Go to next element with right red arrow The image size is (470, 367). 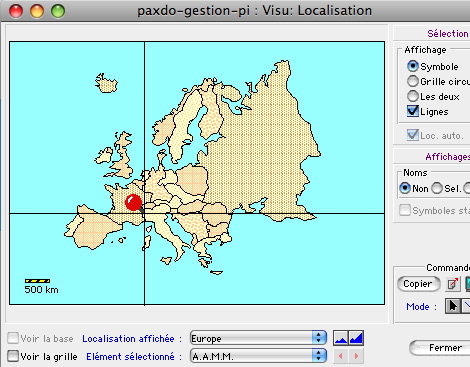[356, 356]
